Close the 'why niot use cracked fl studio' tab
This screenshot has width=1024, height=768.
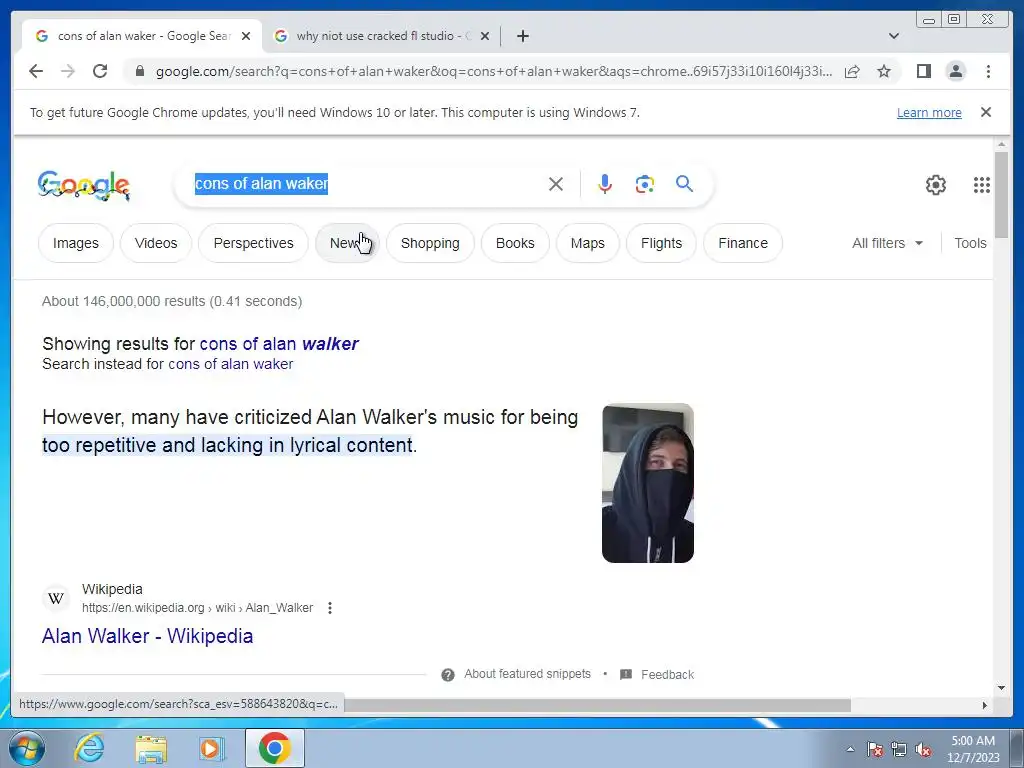(x=485, y=36)
